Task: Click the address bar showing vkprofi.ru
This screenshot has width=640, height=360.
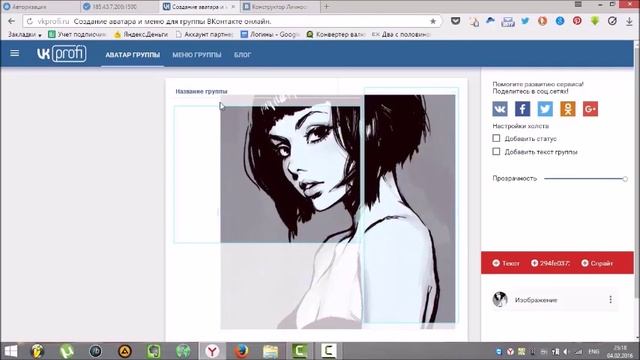Action: [x=231, y=21]
